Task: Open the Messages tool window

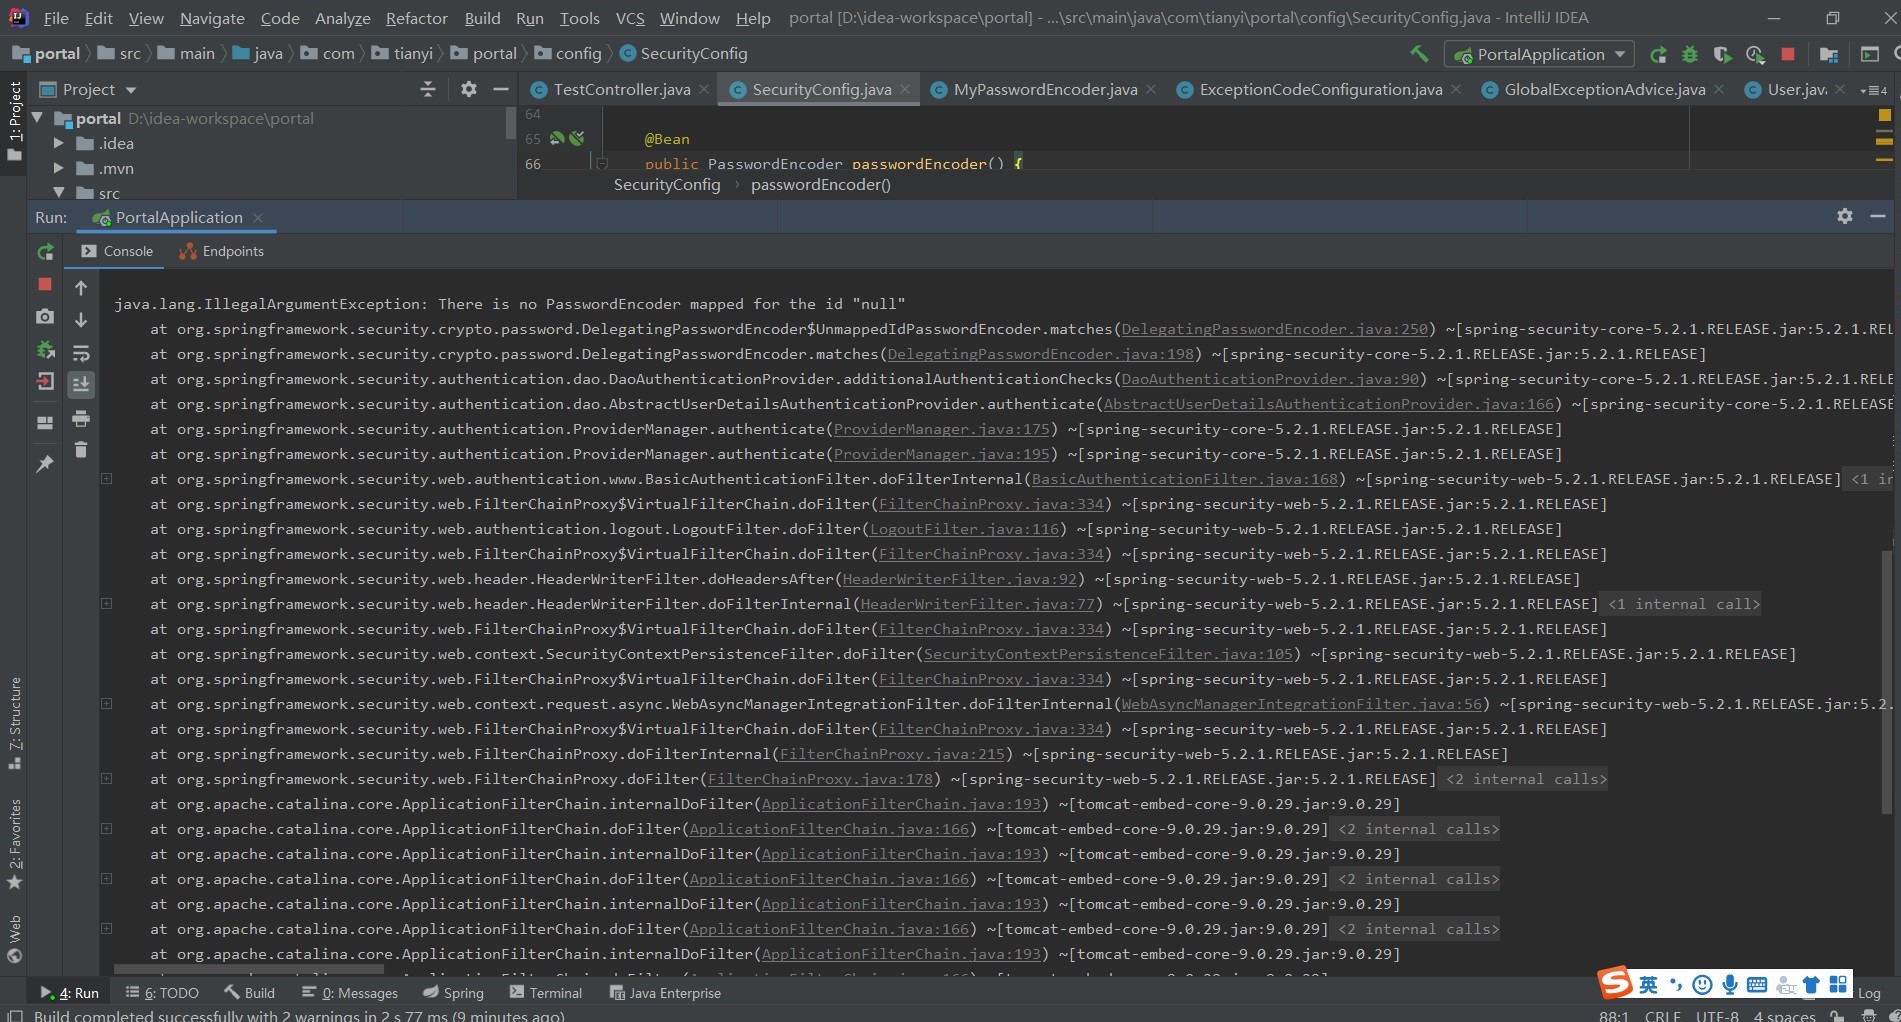Action: (x=350, y=993)
